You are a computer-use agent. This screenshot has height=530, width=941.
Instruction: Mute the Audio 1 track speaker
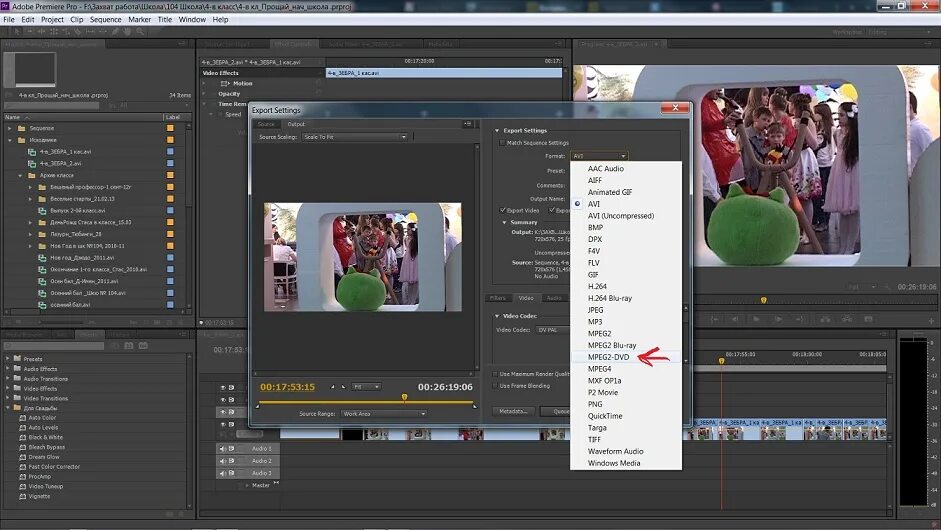pos(223,448)
